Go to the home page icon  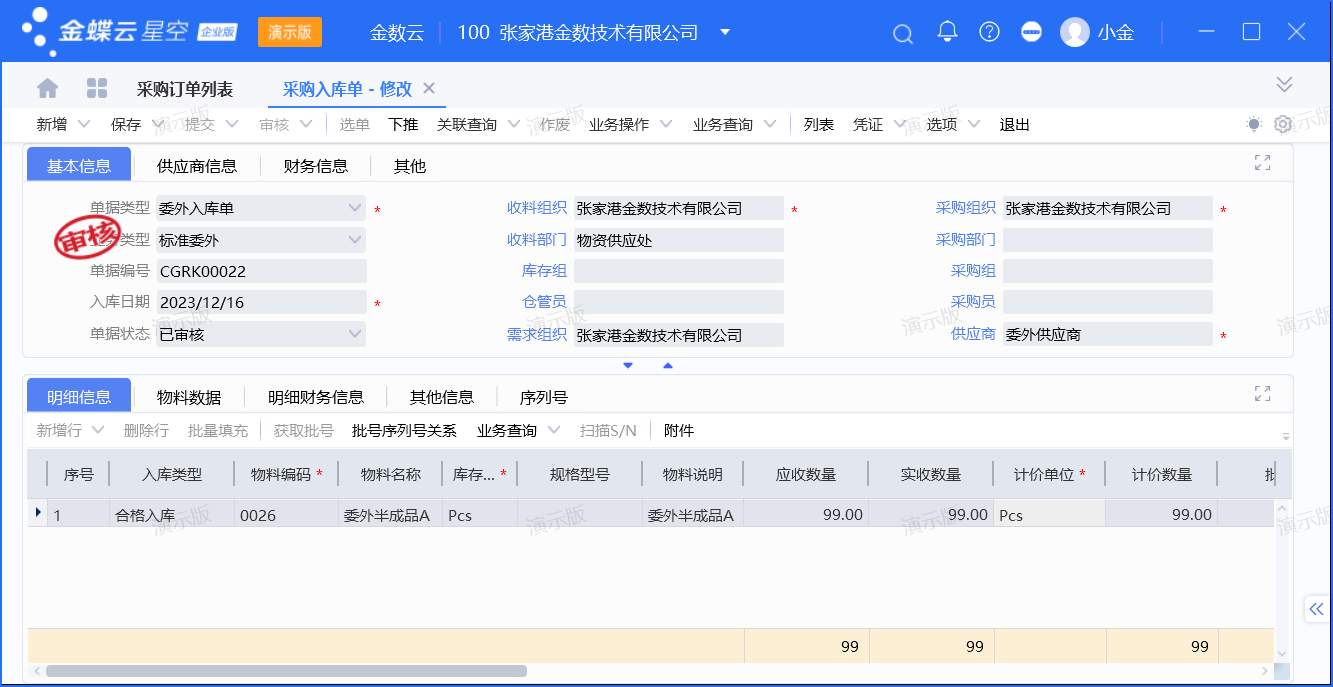pos(48,89)
